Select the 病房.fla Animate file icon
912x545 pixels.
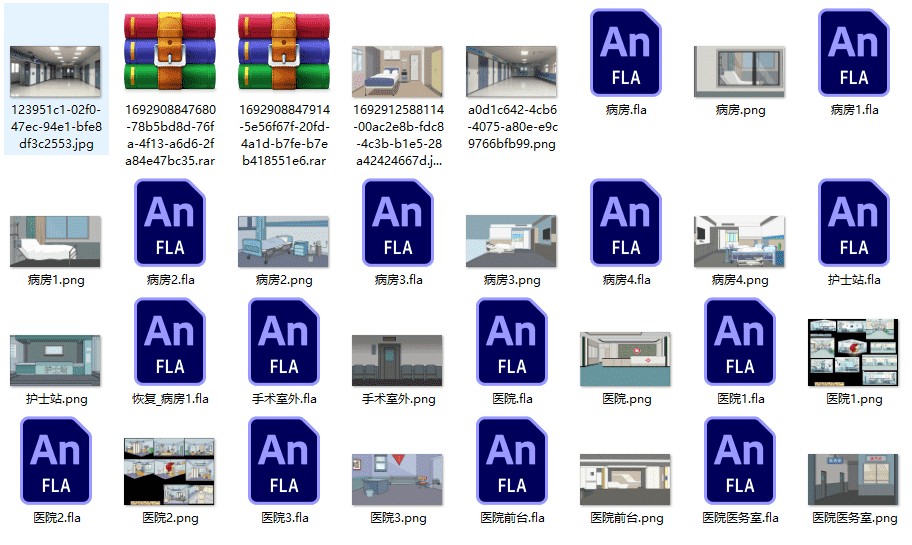[x=626, y=50]
